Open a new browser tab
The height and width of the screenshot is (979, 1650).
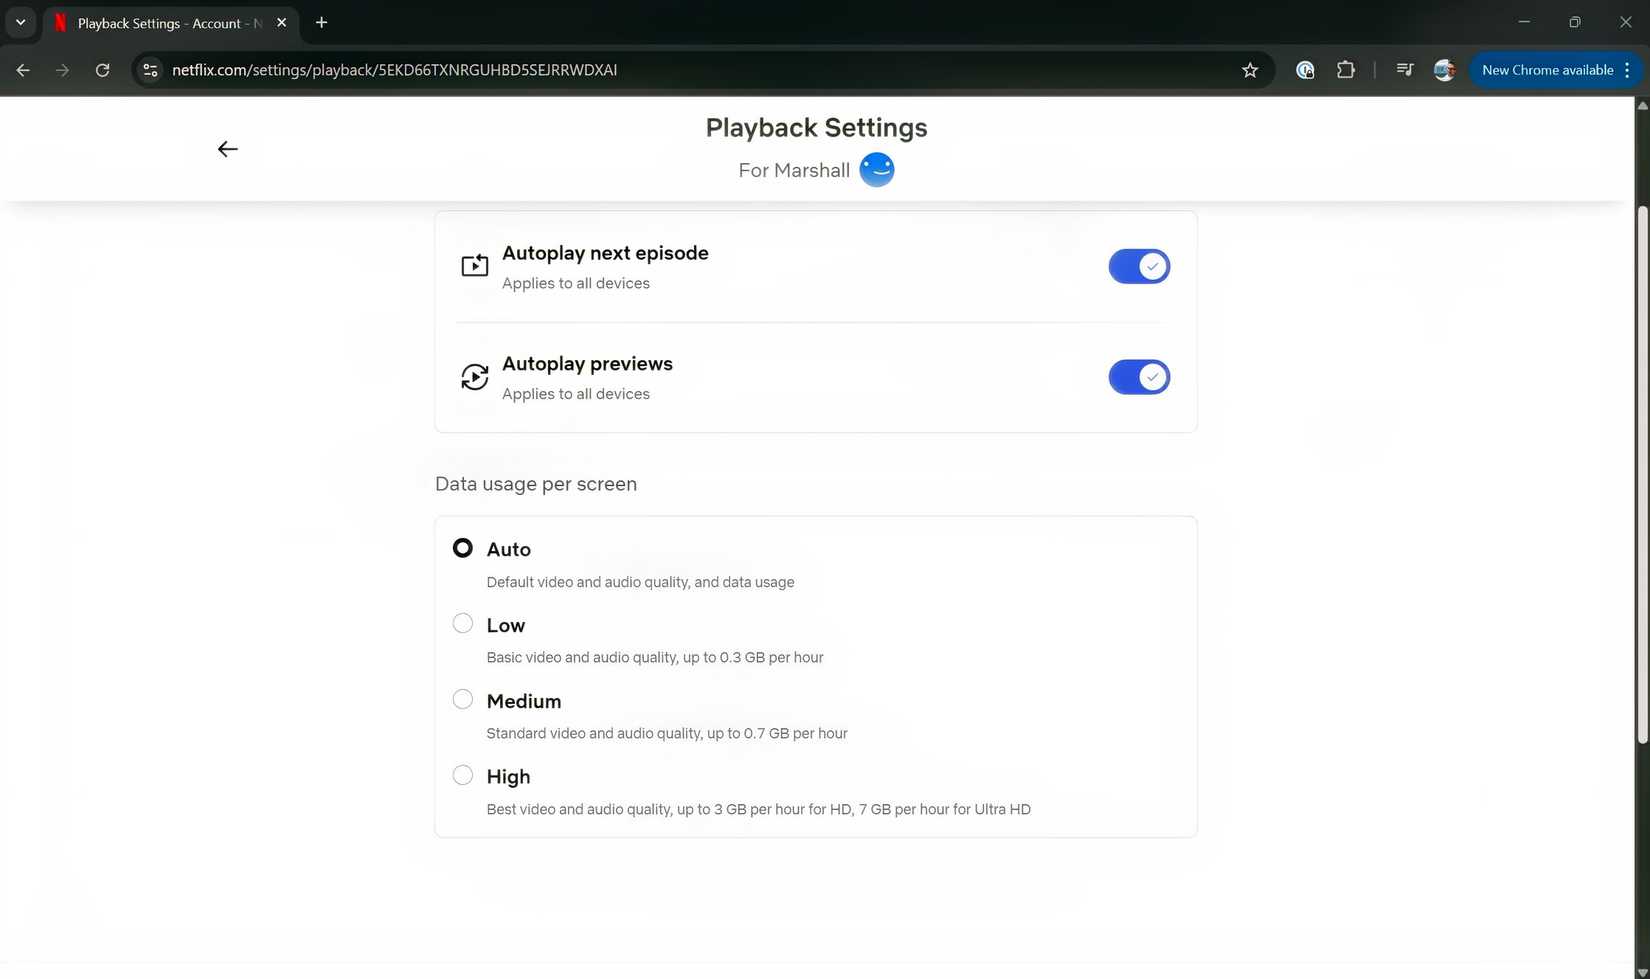pos(322,22)
